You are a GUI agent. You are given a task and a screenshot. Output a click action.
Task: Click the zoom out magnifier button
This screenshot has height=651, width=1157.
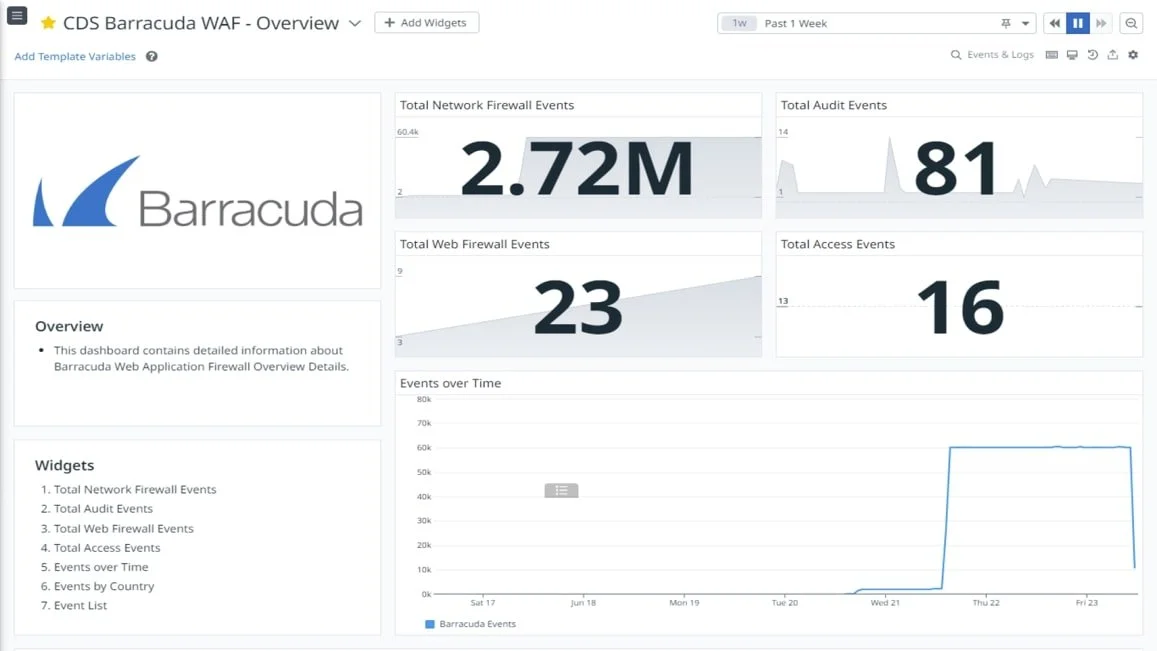[1131, 22]
